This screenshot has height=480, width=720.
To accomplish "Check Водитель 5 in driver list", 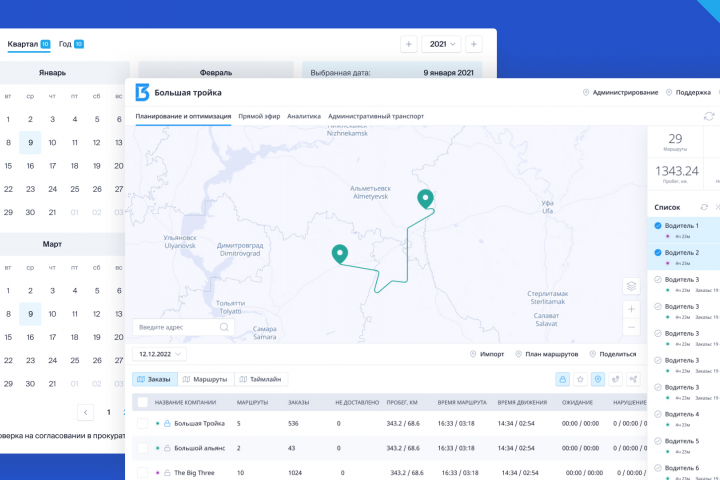I will tap(658, 441).
